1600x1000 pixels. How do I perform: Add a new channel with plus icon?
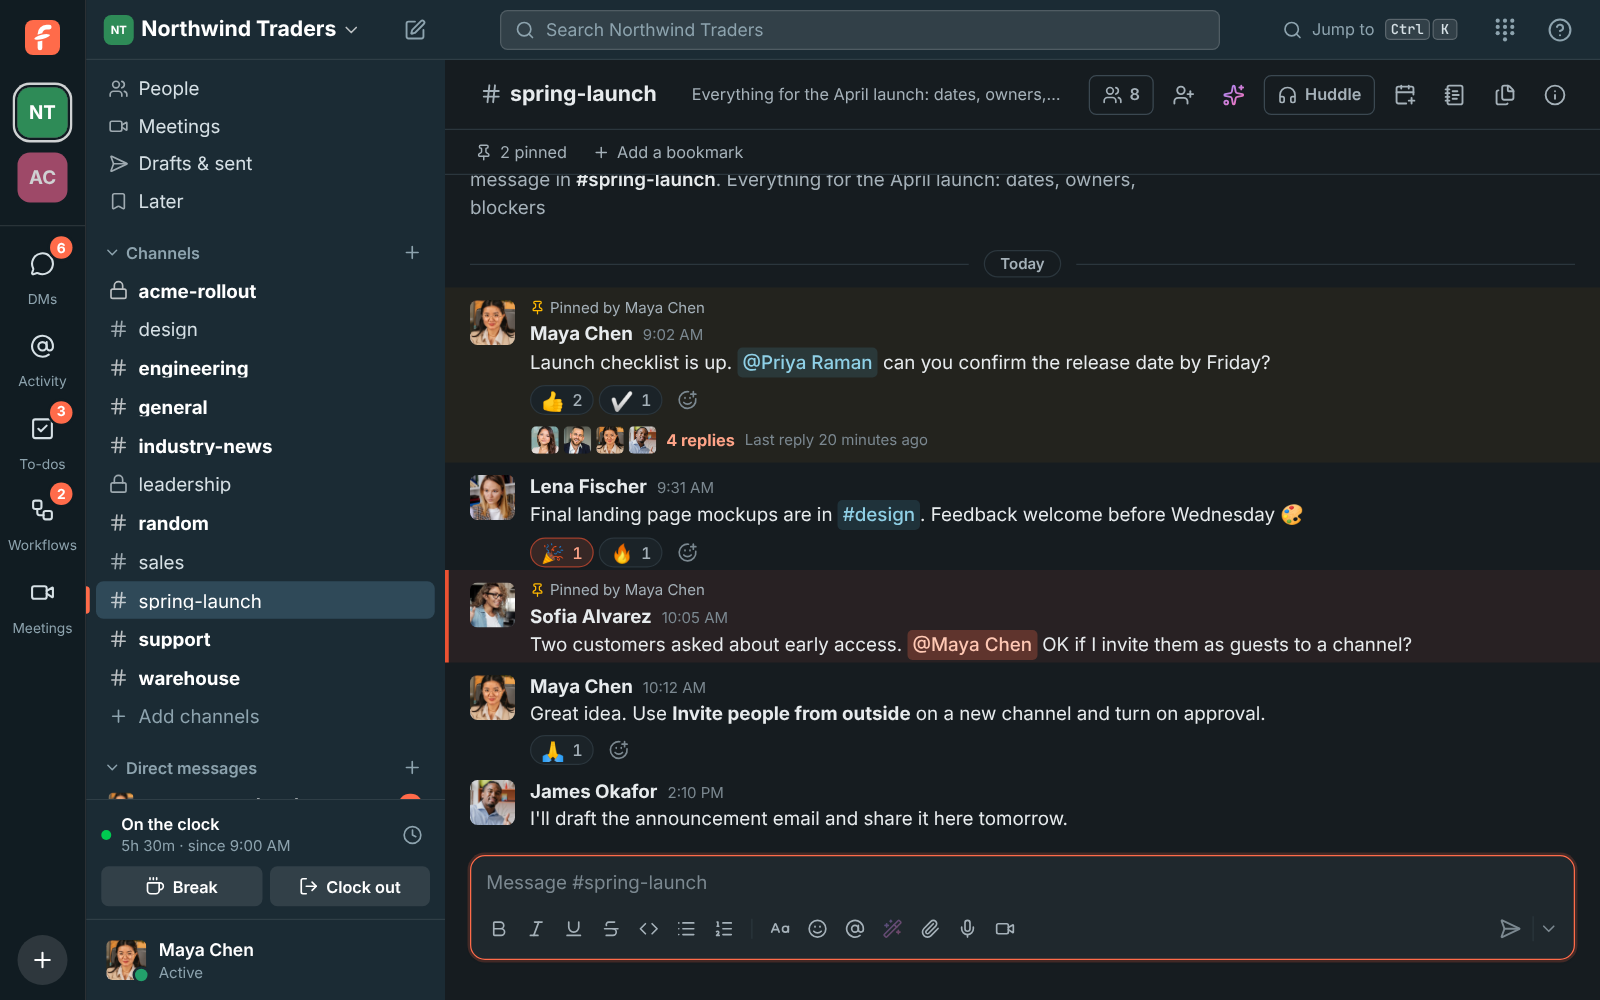coord(412,253)
